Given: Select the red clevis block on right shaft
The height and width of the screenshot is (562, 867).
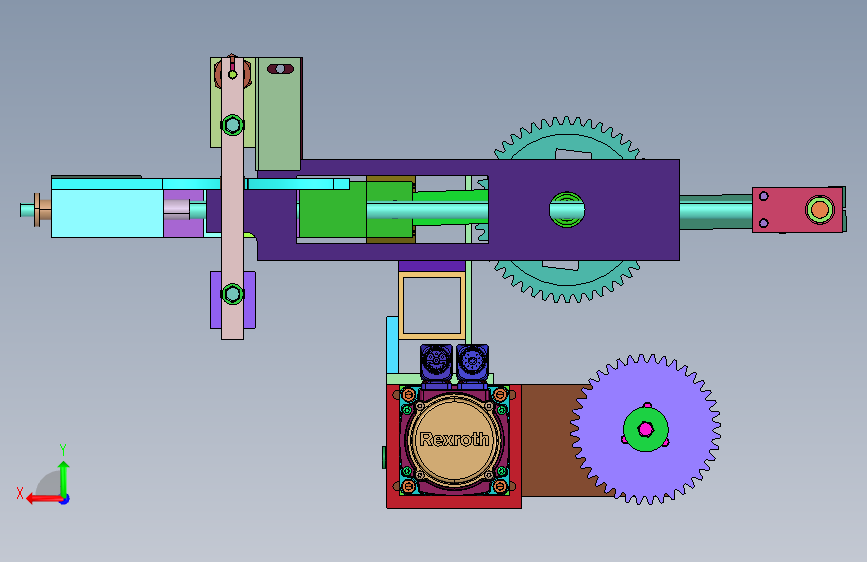Looking at the screenshot, I should pyautogui.click(x=798, y=210).
